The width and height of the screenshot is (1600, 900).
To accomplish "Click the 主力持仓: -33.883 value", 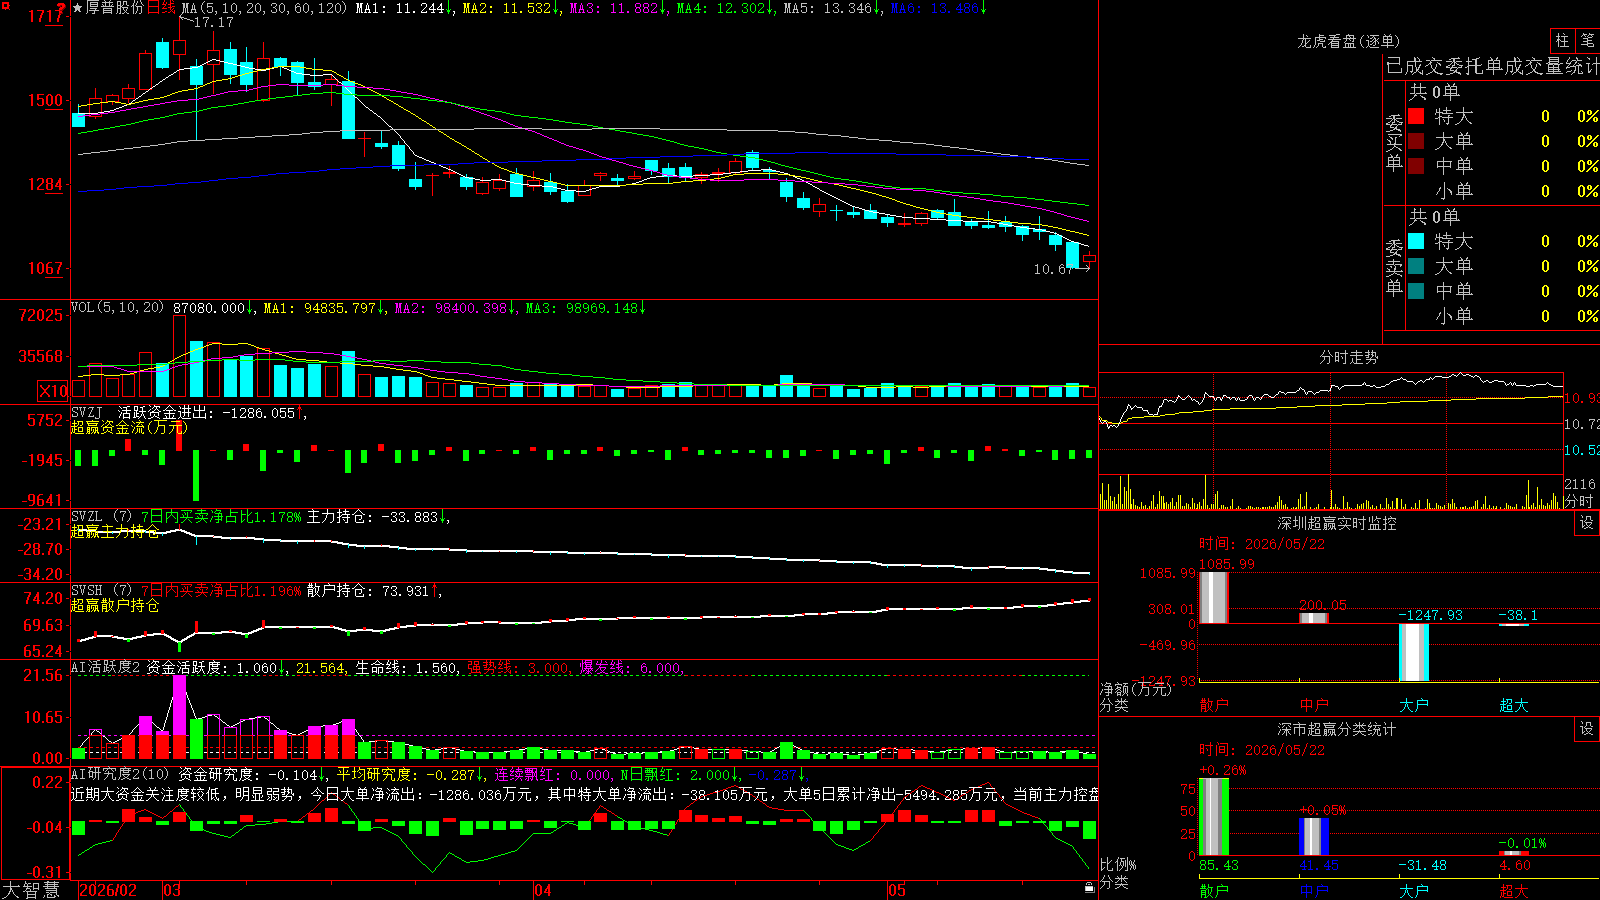I will [377, 517].
